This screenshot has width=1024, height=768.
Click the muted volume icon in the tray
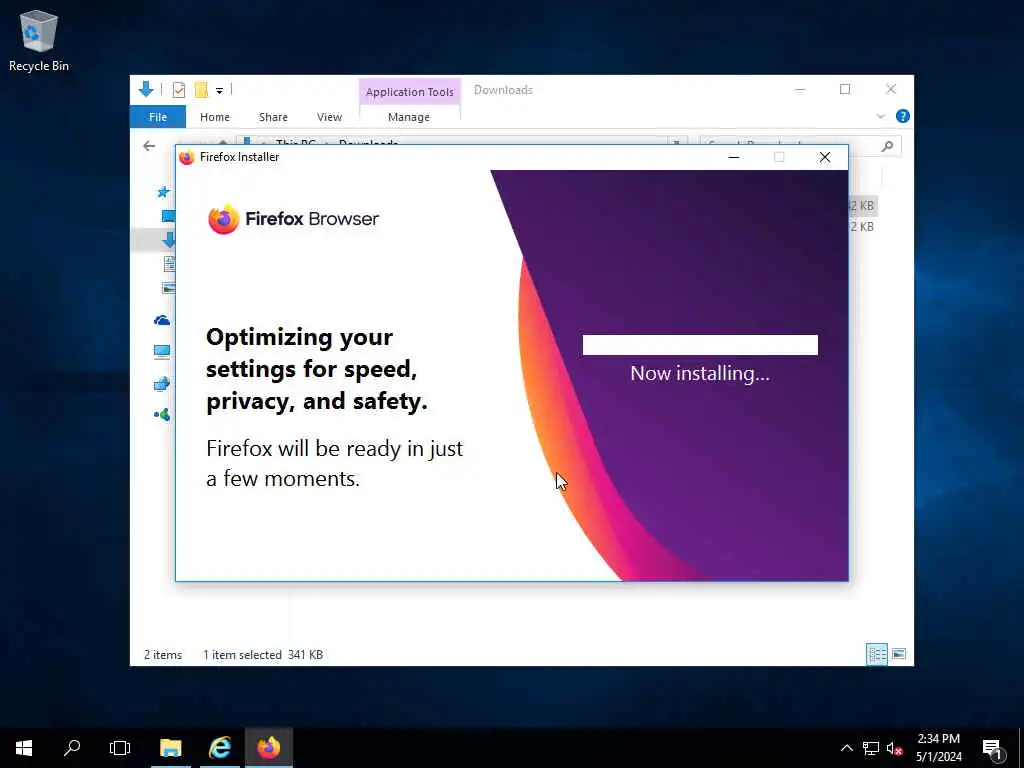[x=894, y=748]
